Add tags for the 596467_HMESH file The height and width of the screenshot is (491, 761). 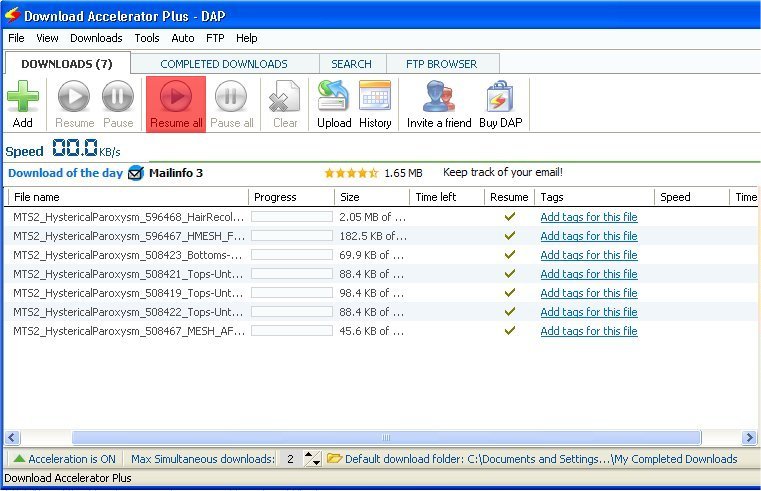pyautogui.click(x=589, y=236)
